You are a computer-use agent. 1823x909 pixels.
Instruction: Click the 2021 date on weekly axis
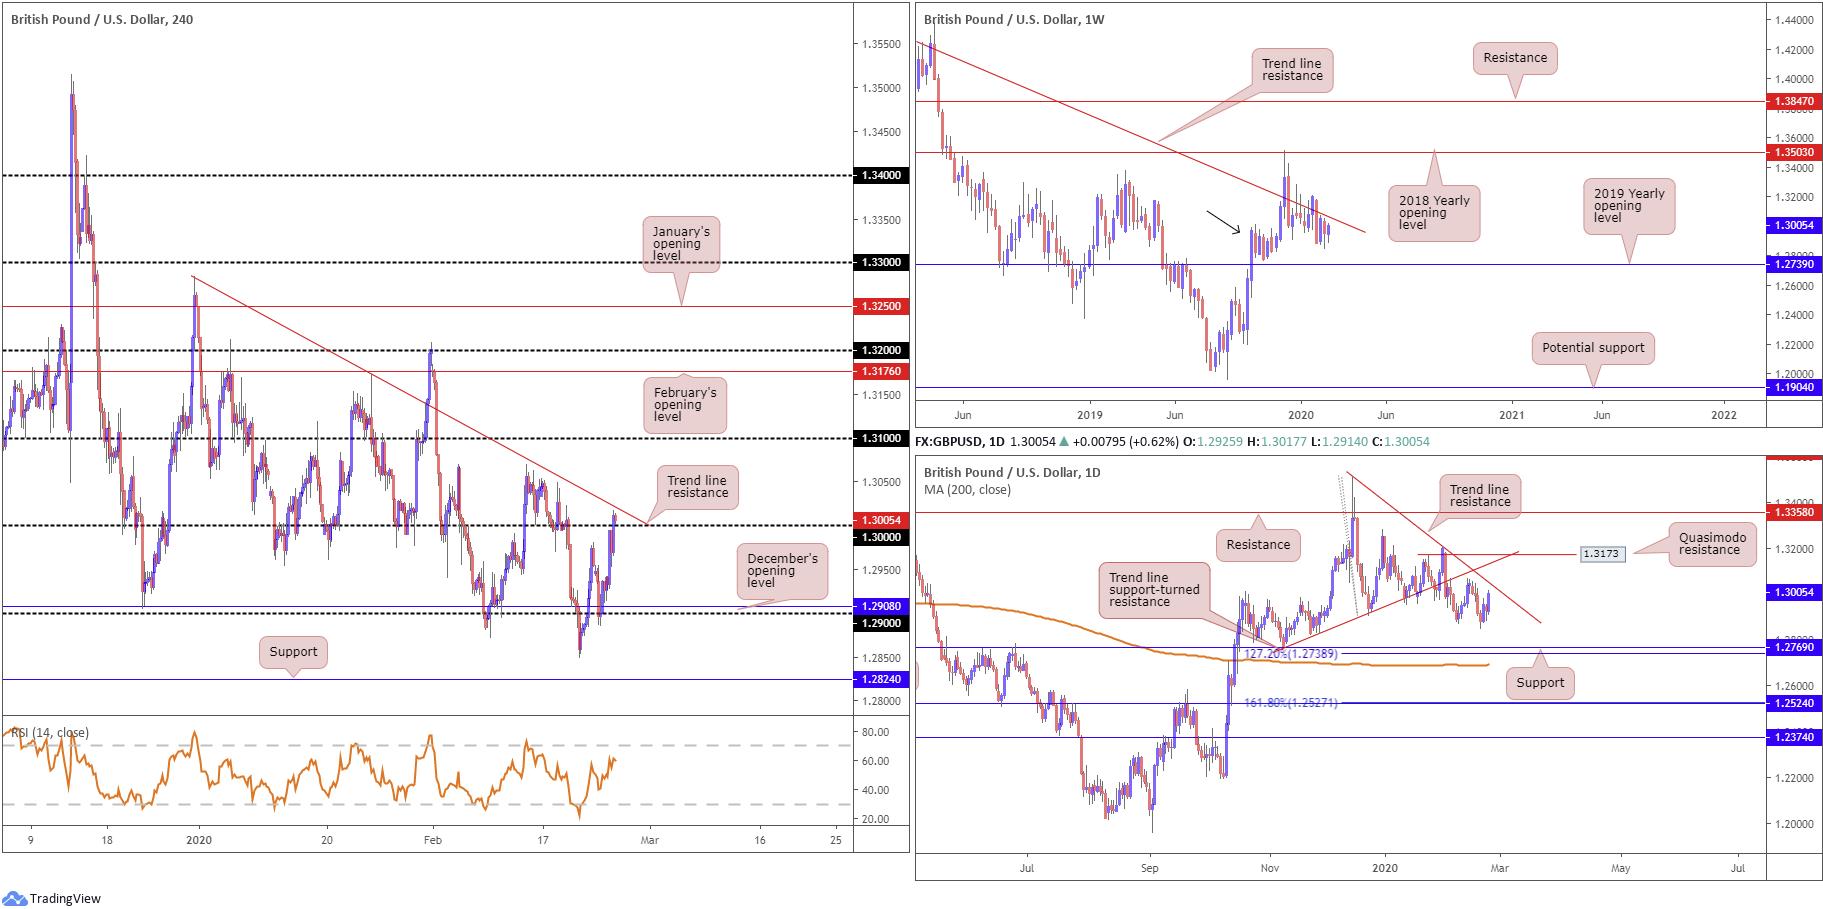tap(1511, 415)
